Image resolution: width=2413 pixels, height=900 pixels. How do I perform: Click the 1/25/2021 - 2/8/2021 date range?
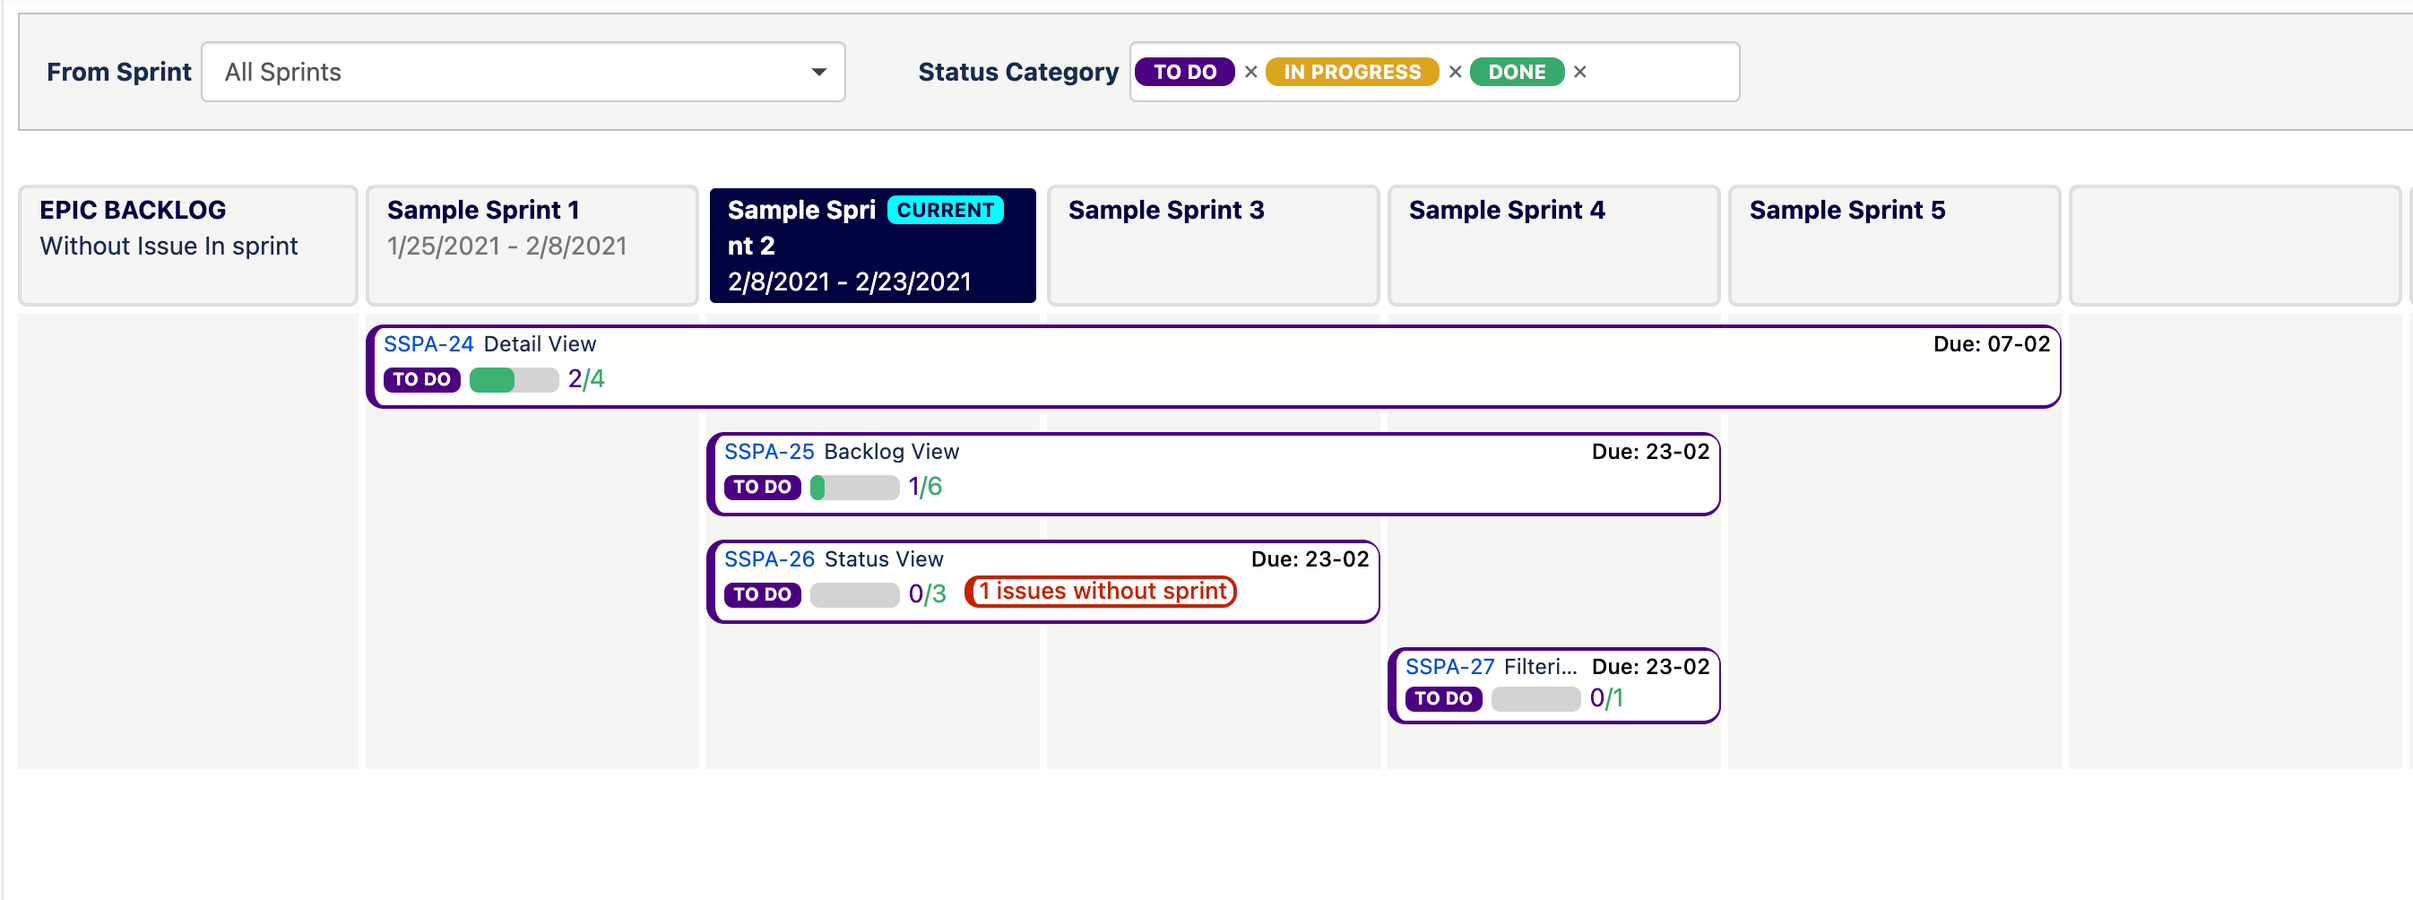pyautogui.click(x=507, y=246)
